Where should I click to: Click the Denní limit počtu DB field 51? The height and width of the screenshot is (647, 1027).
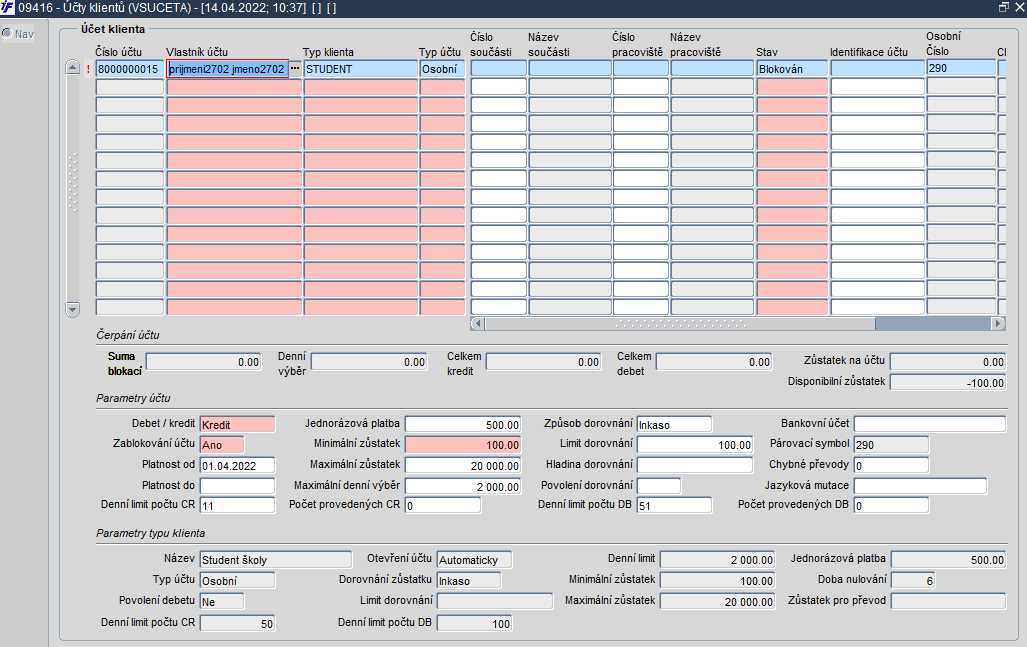(x=674, y=505)
